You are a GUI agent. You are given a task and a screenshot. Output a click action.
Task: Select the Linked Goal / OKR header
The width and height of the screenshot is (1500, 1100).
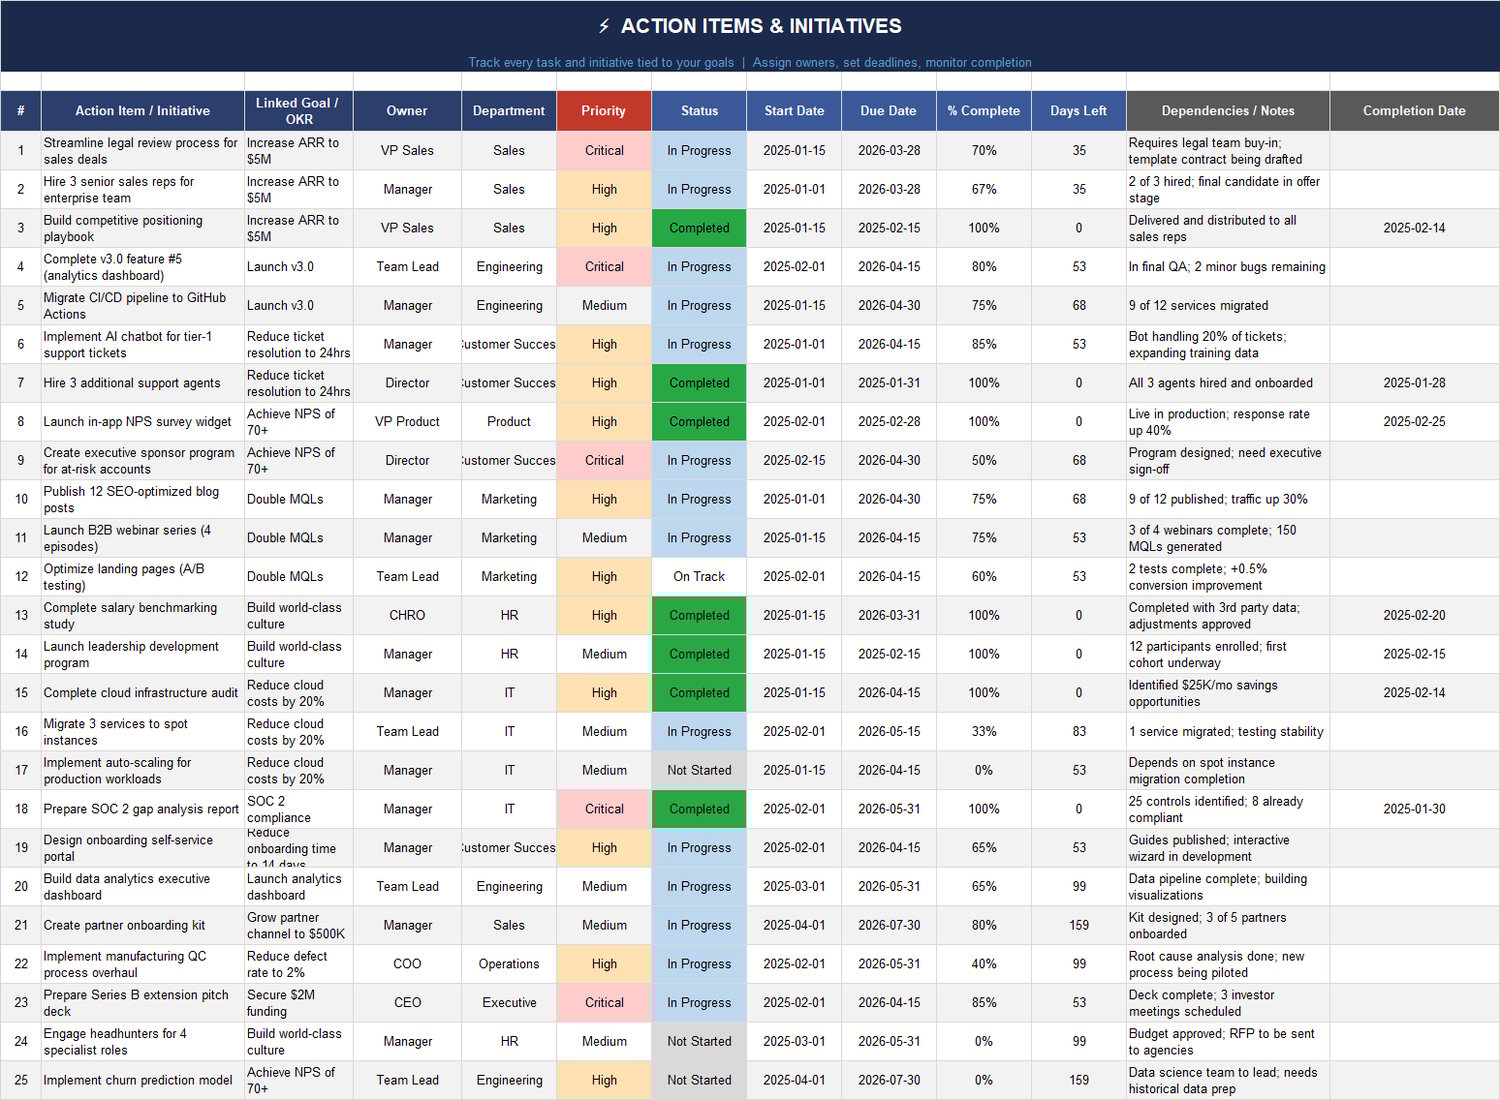[297, 111]
